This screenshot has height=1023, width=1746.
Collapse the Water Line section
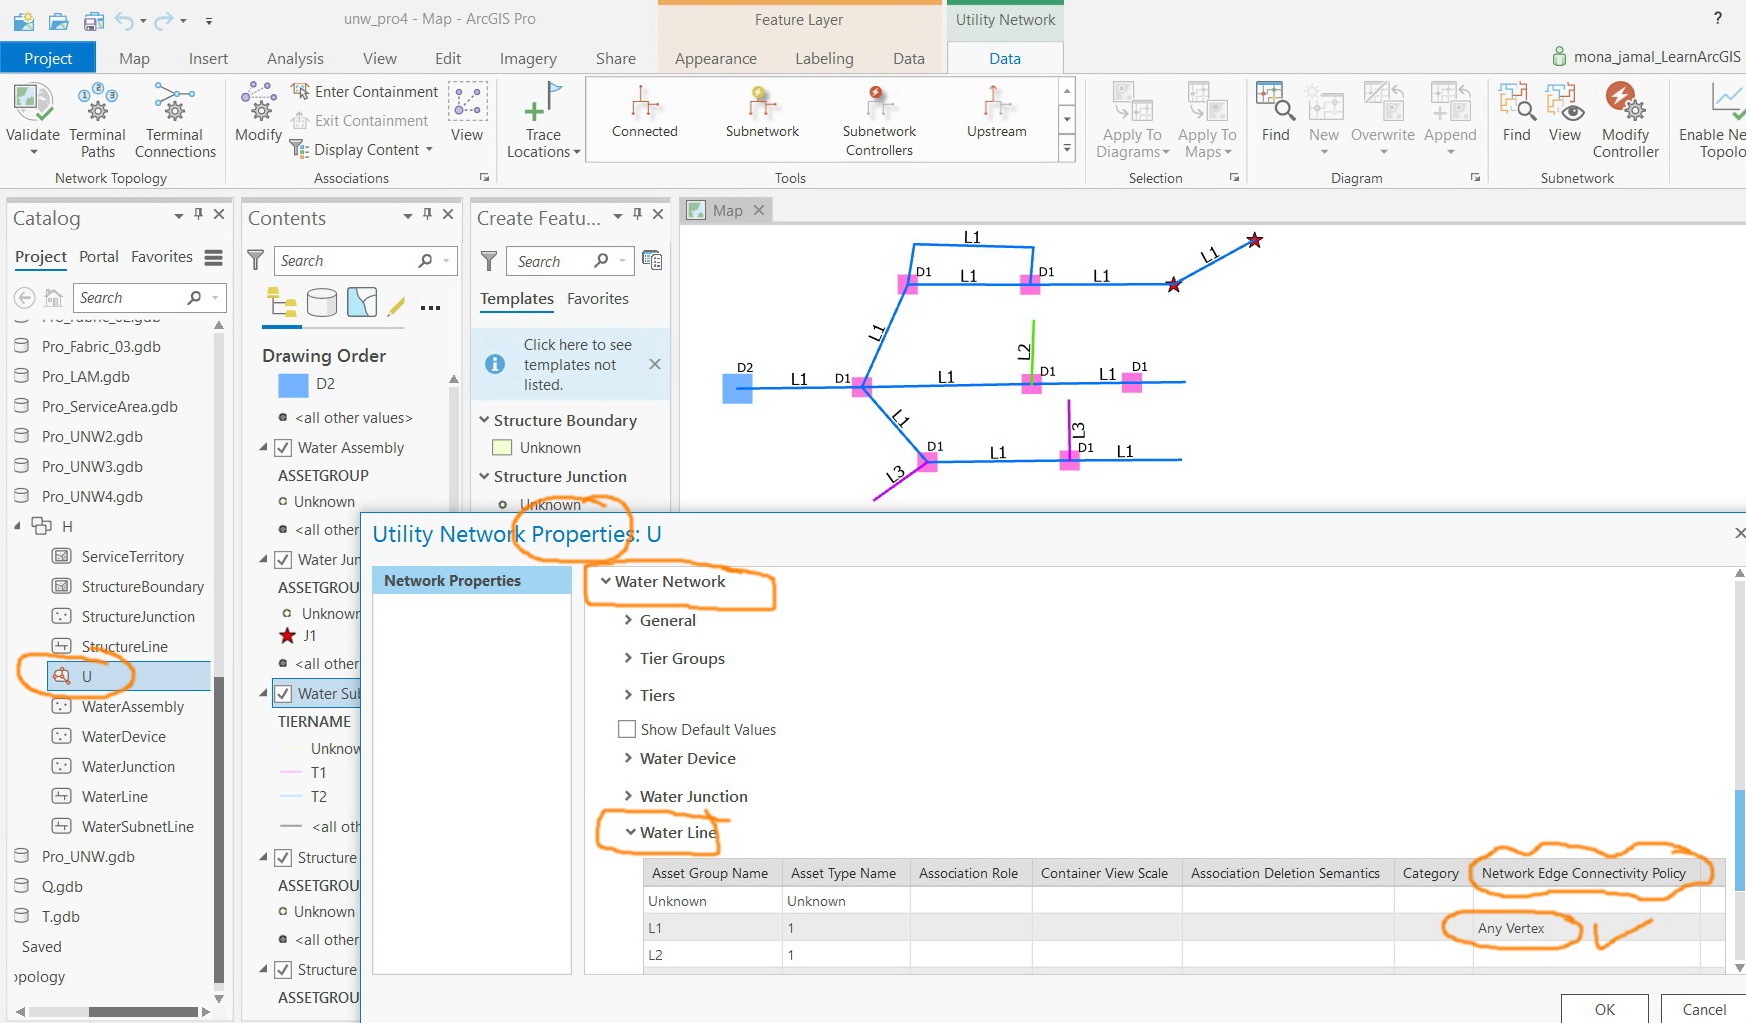pyautogui.click(x=630, y=832)
